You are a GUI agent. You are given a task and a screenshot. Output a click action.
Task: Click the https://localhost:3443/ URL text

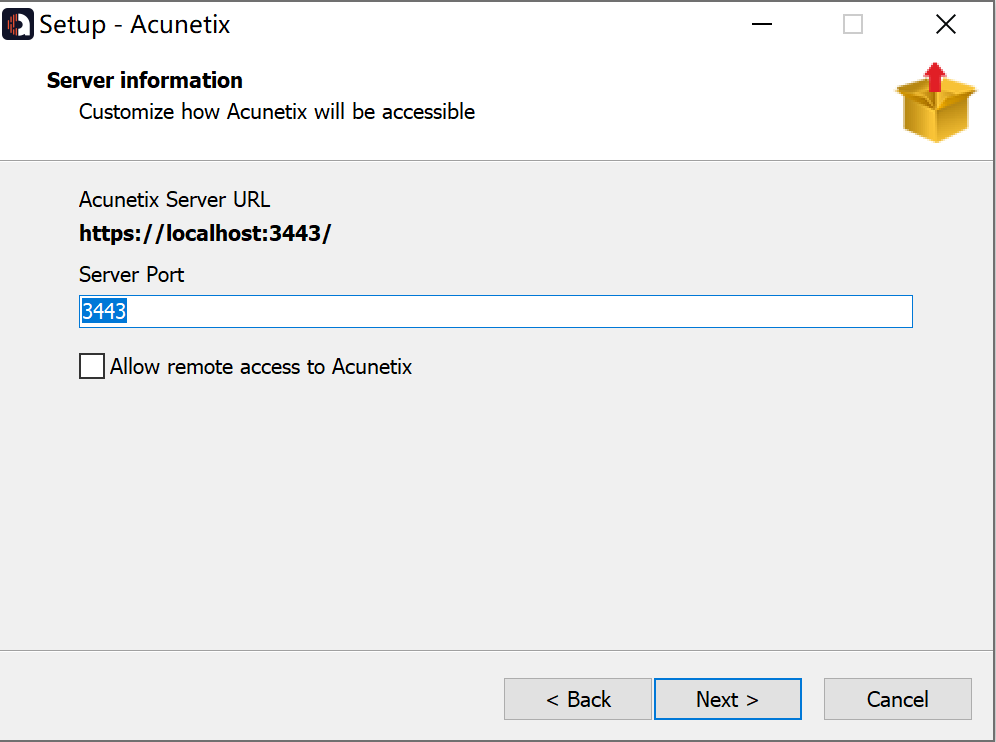(205, 234)
